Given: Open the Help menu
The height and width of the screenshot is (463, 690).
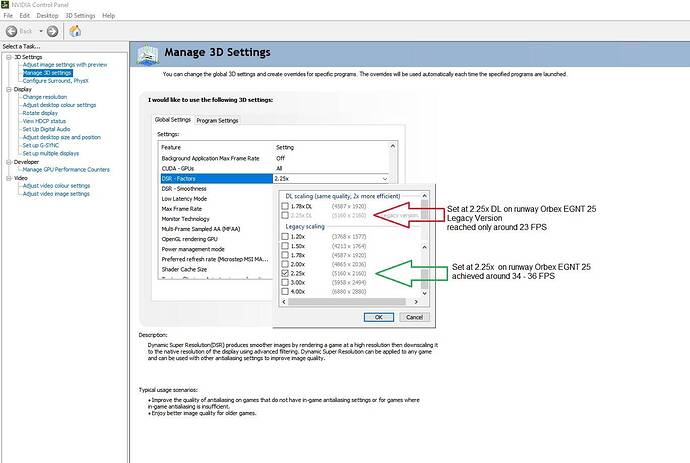Looking at the screenshot, I should pos(108,16).
